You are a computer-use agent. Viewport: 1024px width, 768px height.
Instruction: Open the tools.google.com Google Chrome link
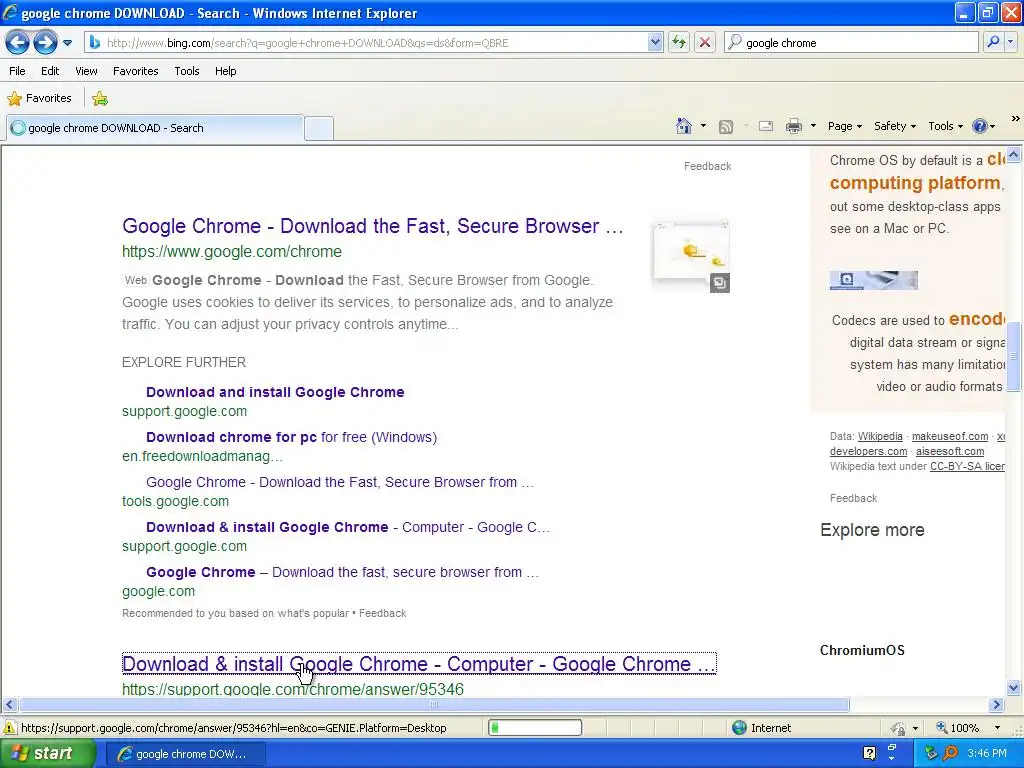click(x=340, y=482)
